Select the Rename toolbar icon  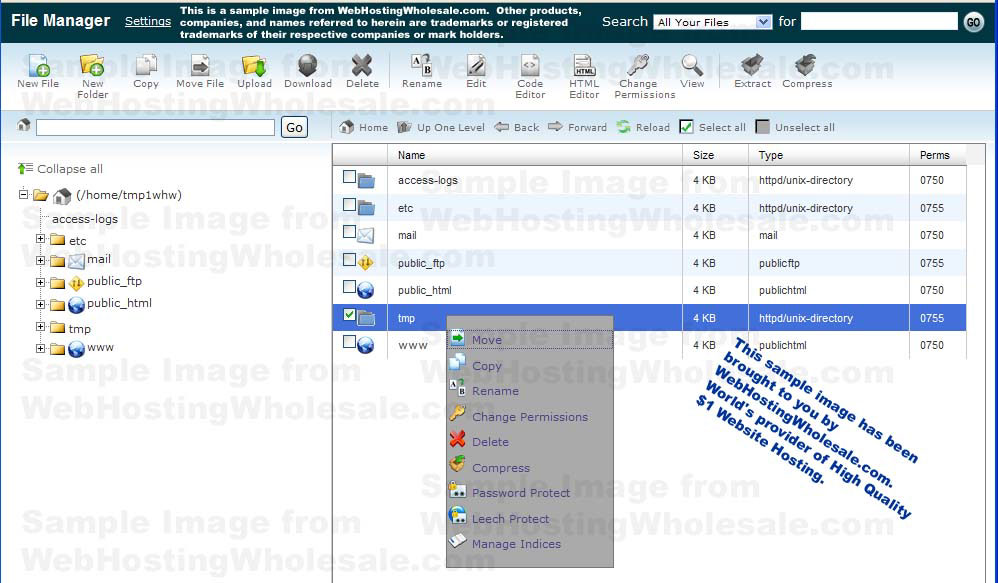421,65
